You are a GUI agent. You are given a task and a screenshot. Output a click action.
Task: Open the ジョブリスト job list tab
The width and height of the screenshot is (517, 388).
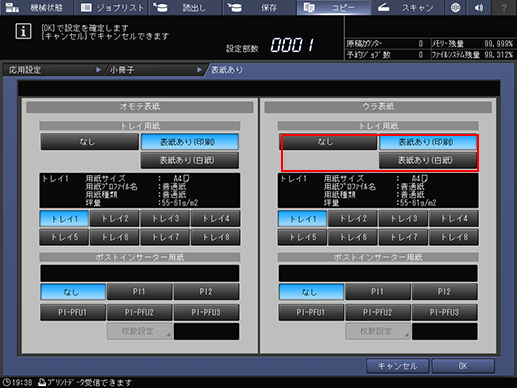[x=112, y=7]
